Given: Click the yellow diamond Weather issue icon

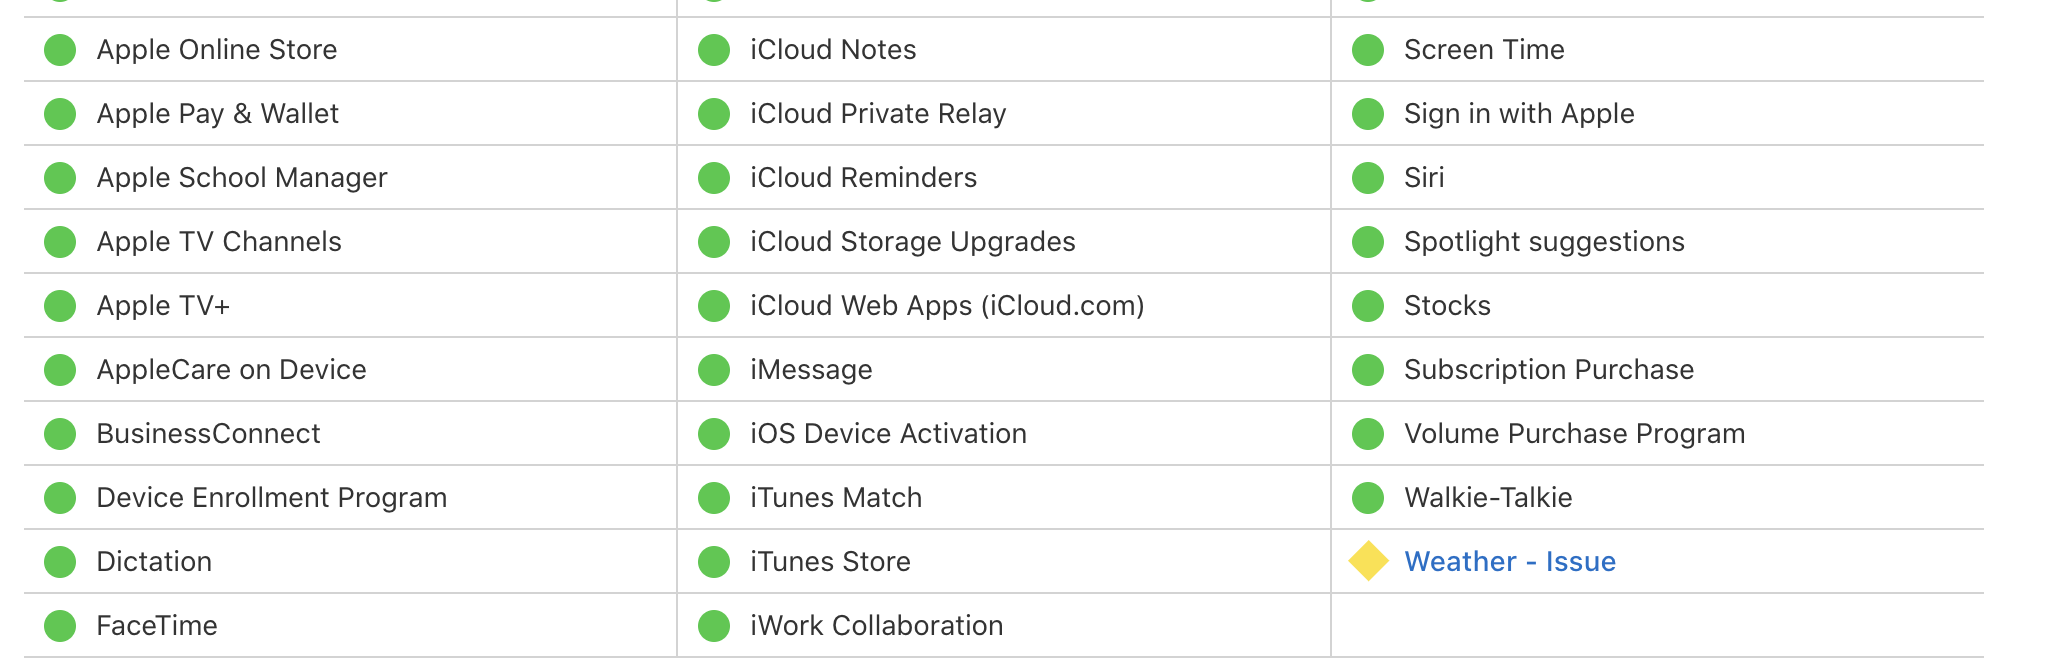Looking at the screenshot, I should tap(1368, 561).
